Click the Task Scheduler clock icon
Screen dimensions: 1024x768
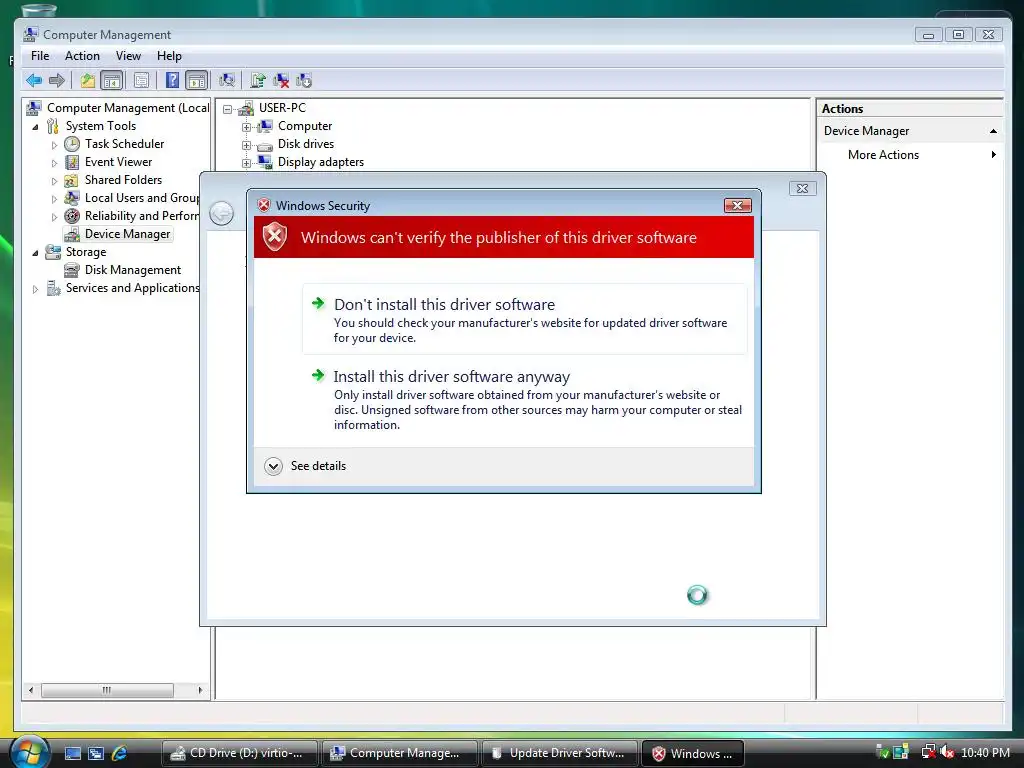tap(72, 144)
